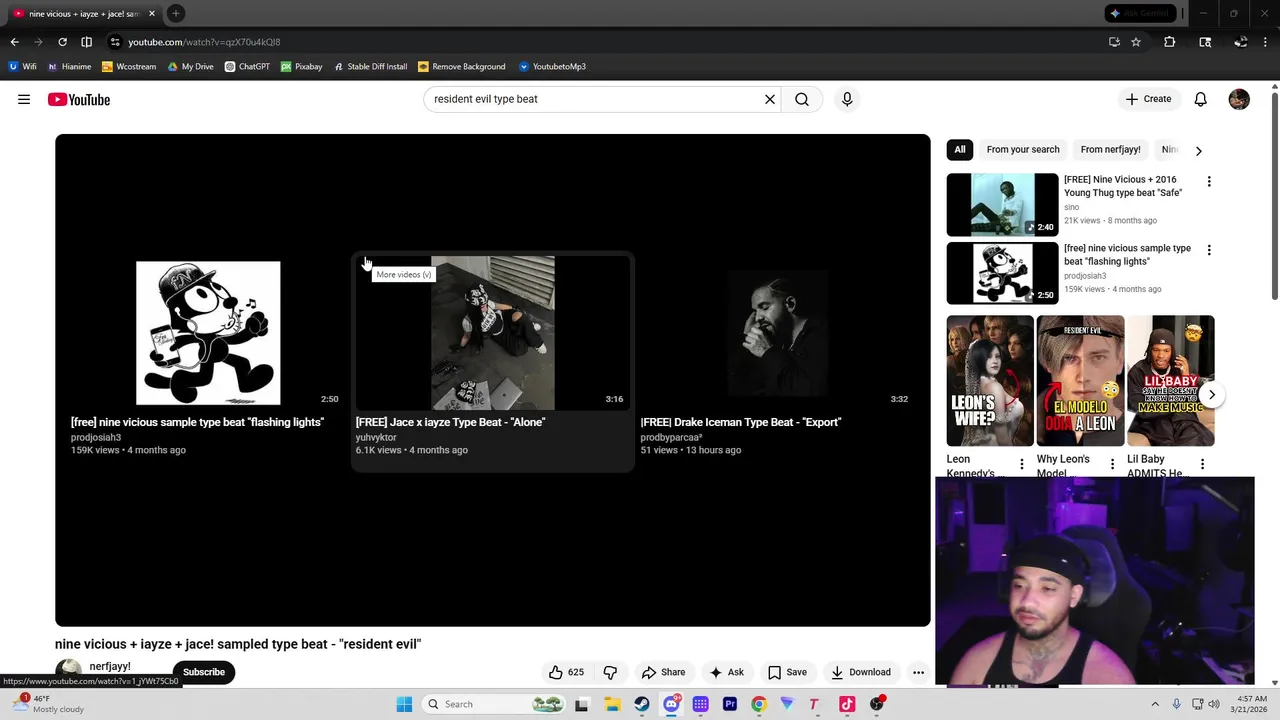Open sidebar 'Safe' video thumbnail
1280x720 pixels.
pos(1002,204)
